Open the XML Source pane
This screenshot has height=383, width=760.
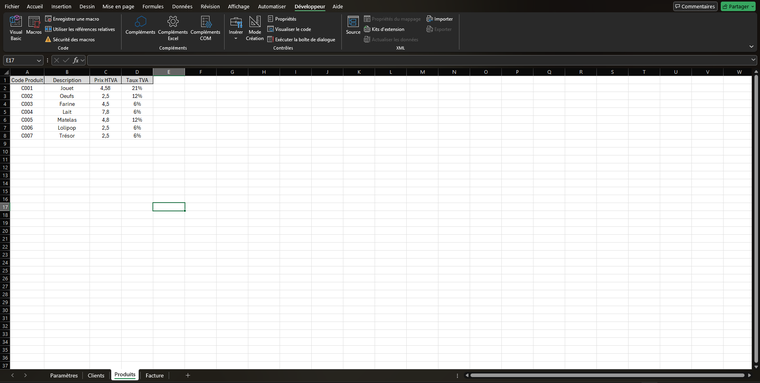coord(353,26)
